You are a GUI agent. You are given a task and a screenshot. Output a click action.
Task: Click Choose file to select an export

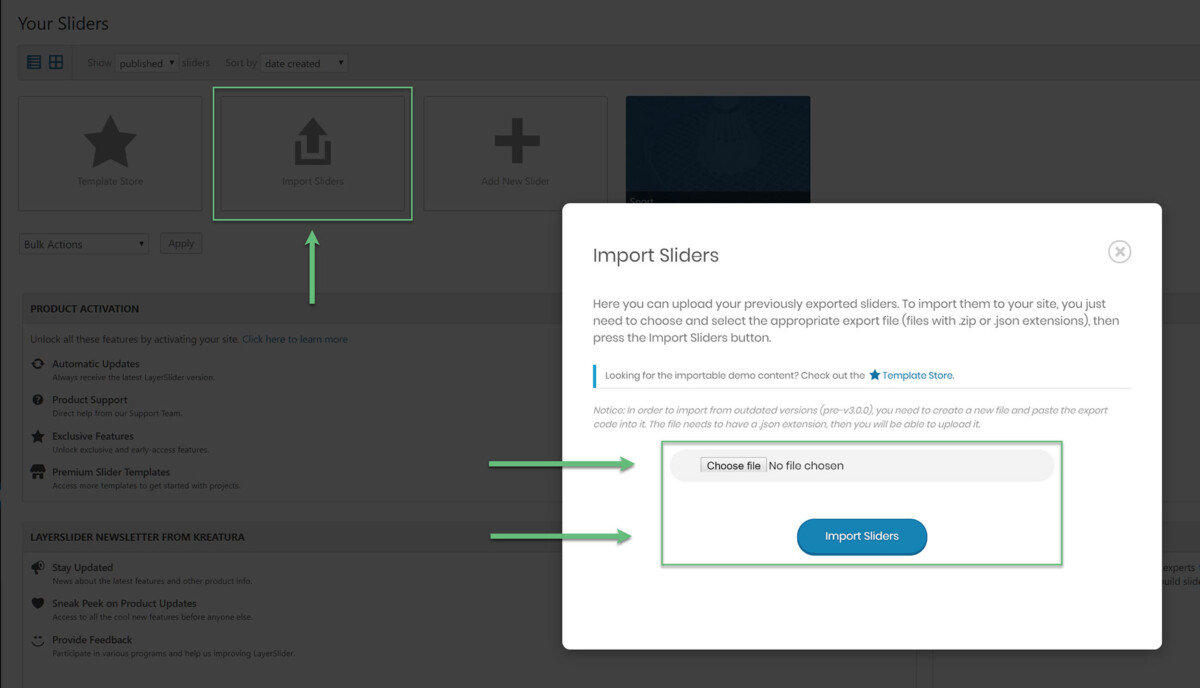pyautogui.click(x=733, y=464)
